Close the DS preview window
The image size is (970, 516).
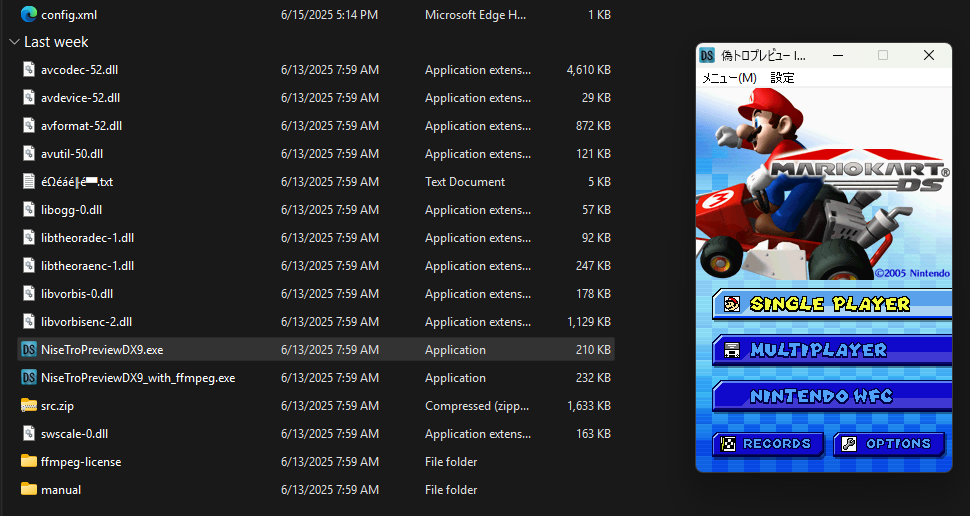point(929,55)
